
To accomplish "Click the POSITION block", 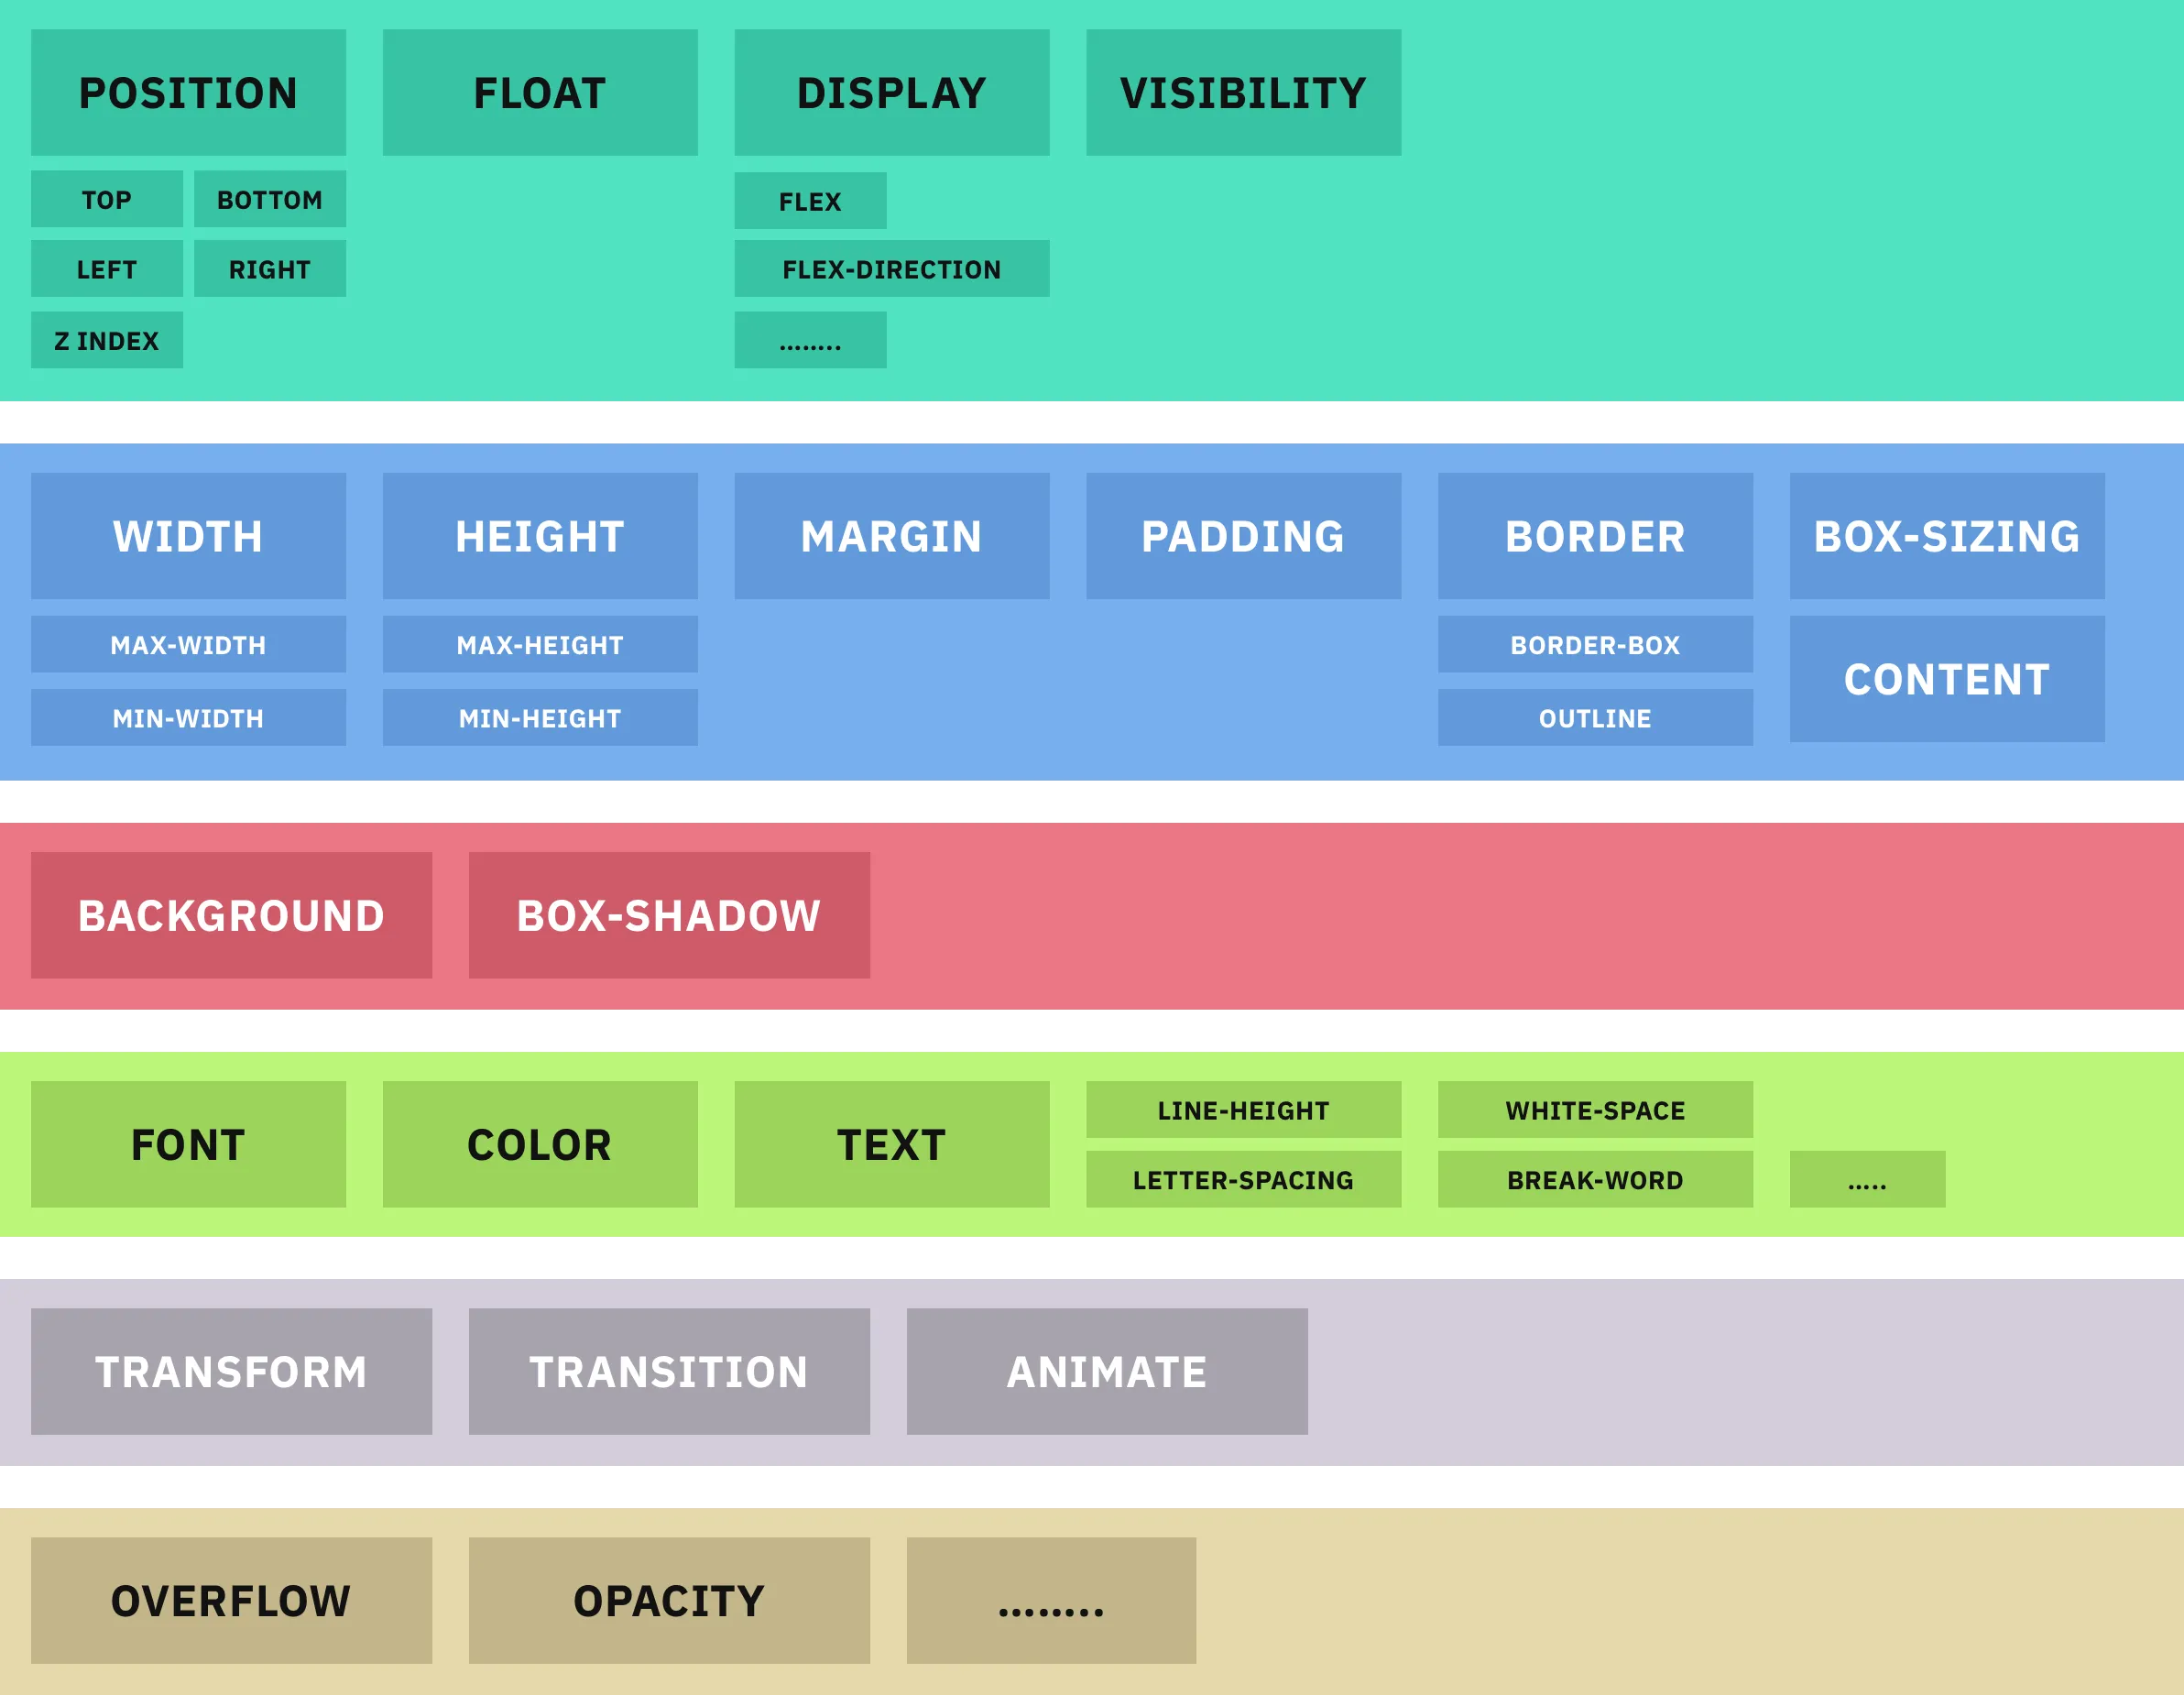I will [x=188, y=92].
